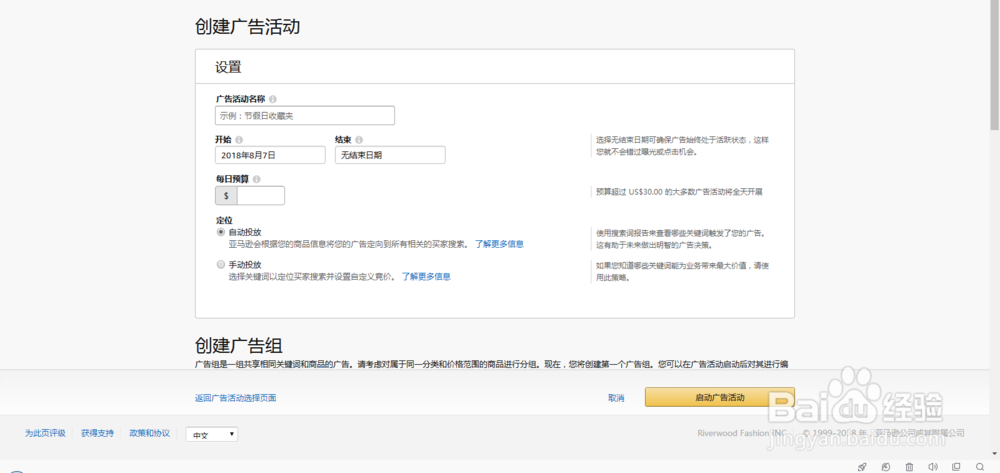Screen dimensions: 1000x473
Task: Click 了解更多信息 link under 自动投放
Action: (499, 244)
